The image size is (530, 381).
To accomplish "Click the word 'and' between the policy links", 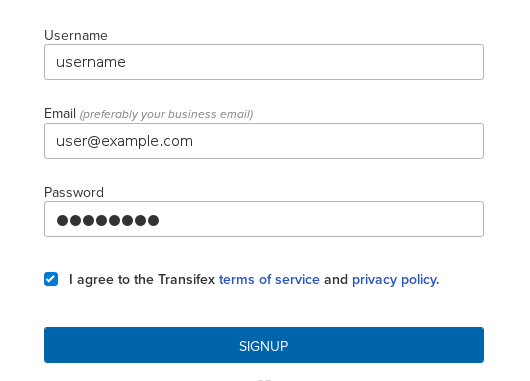I will point(336,280).
